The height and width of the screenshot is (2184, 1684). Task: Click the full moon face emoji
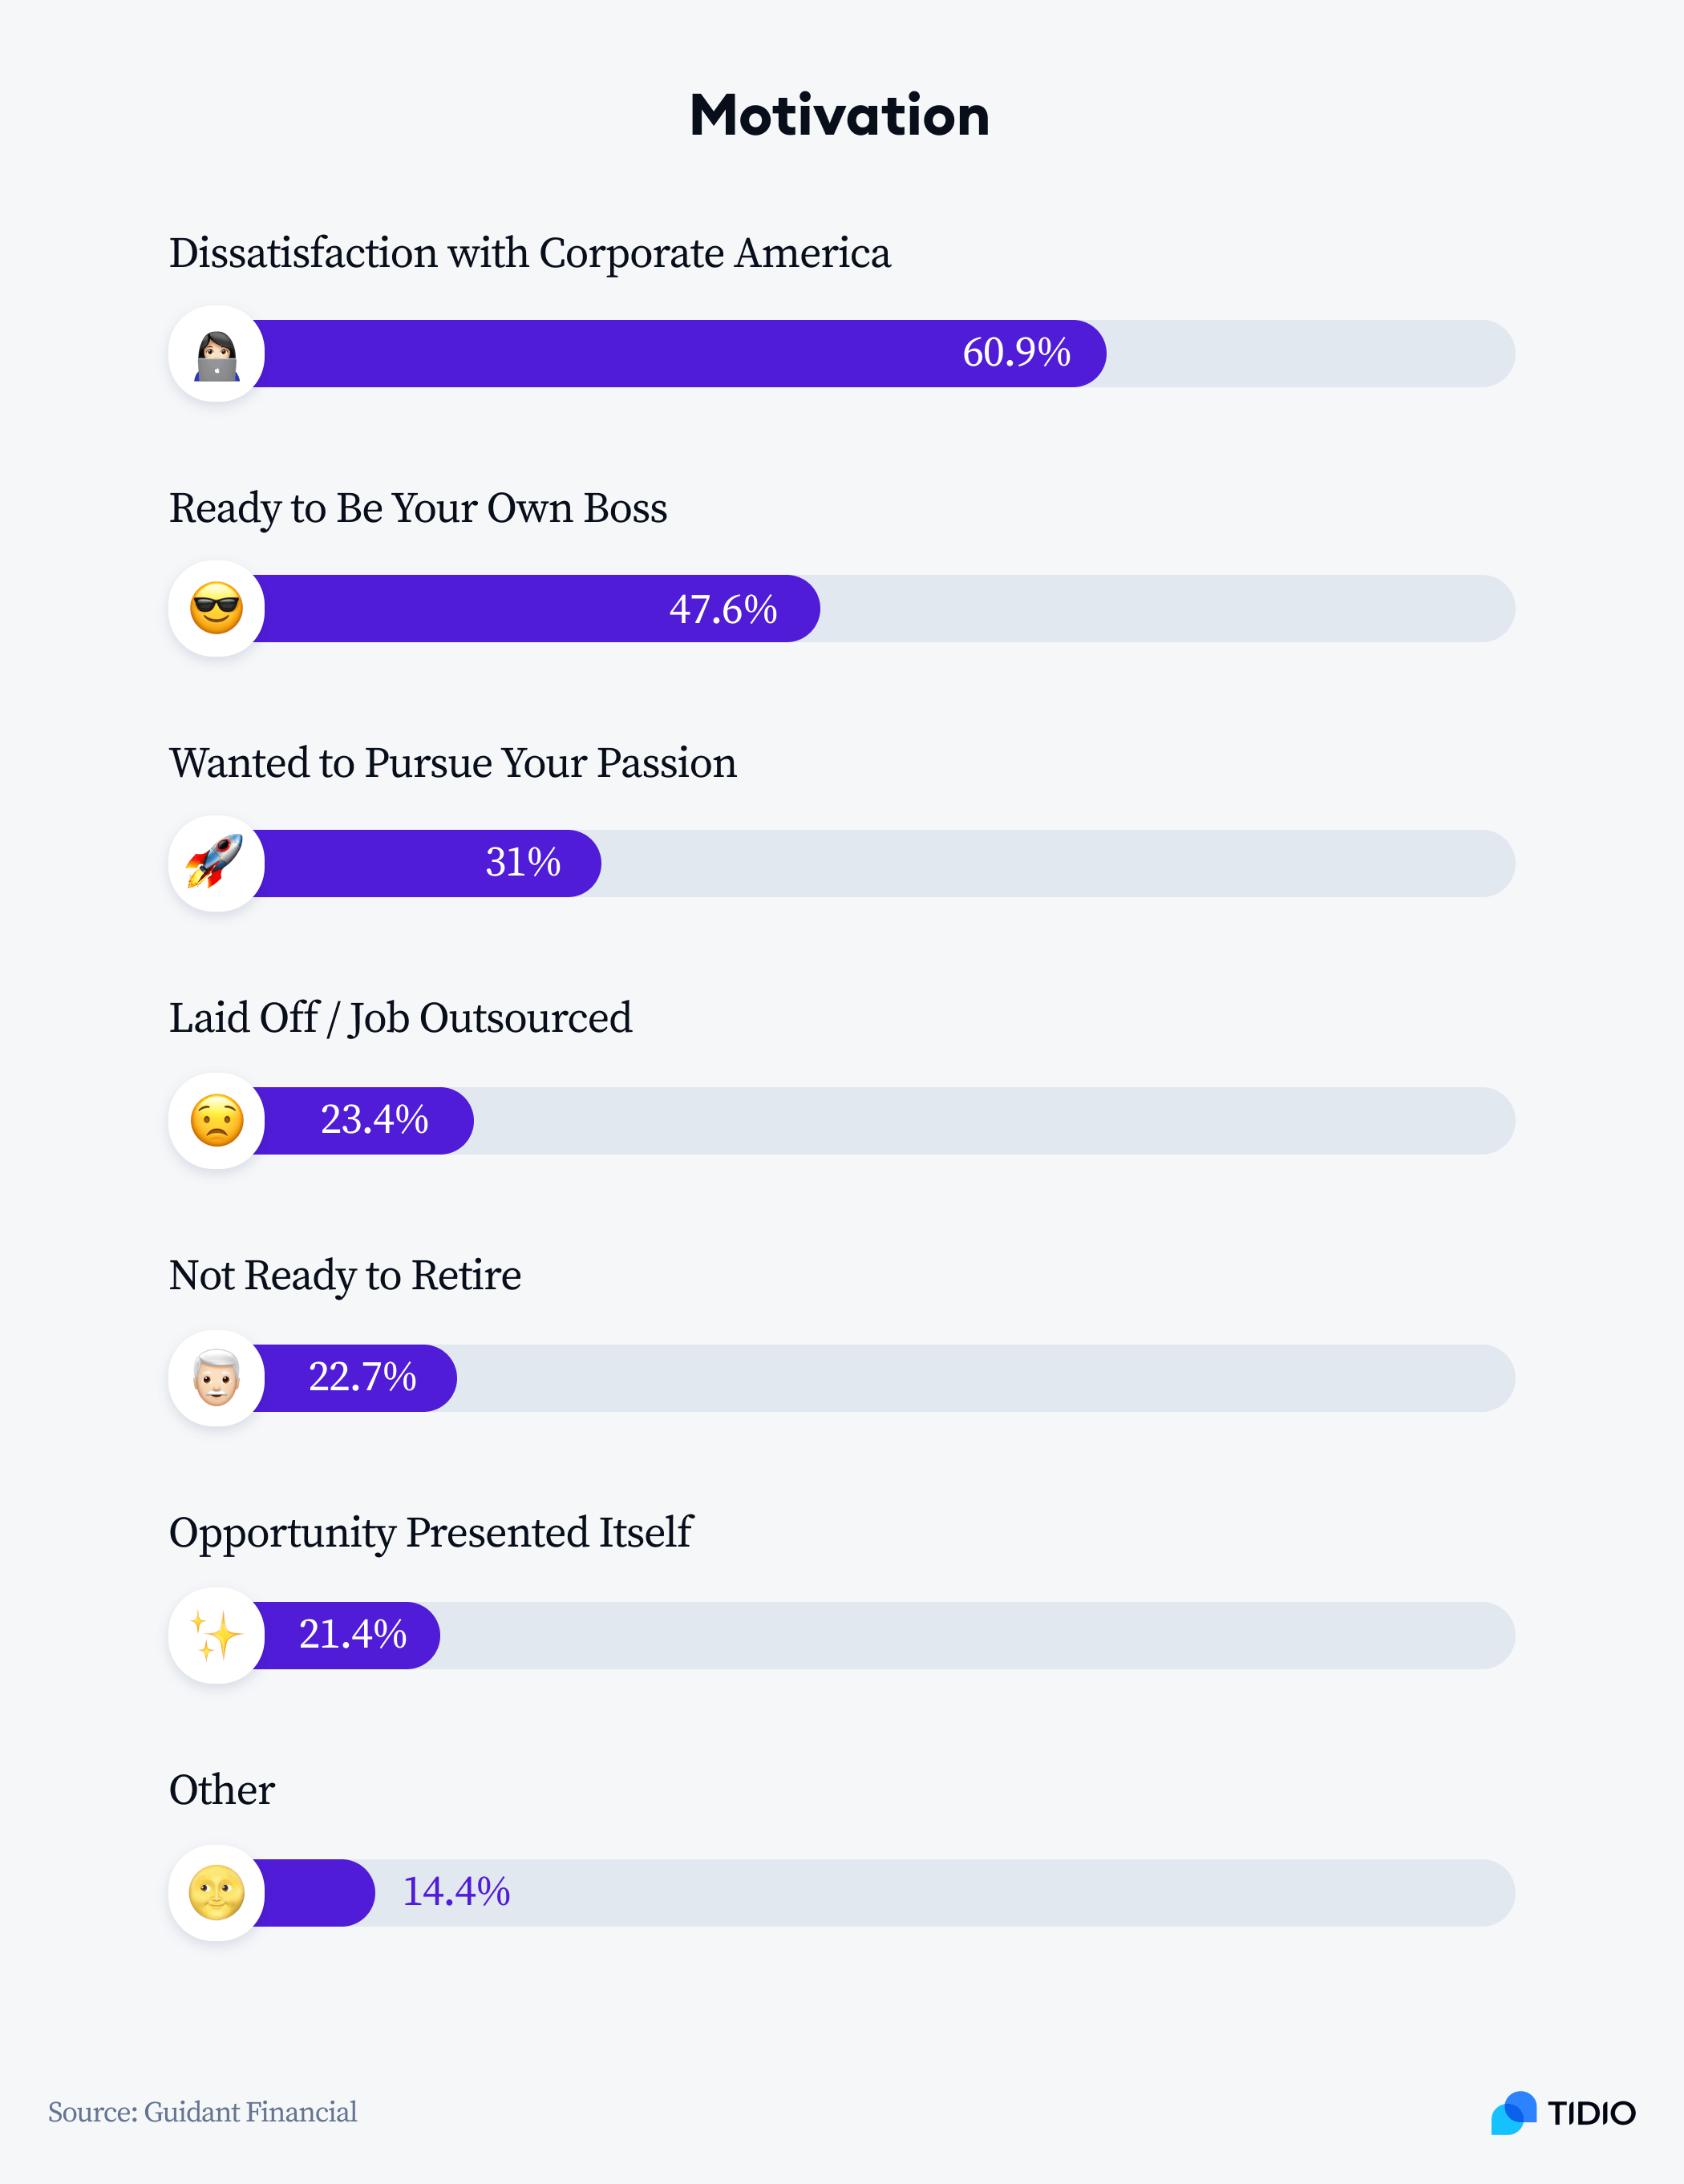[216, 1893]
